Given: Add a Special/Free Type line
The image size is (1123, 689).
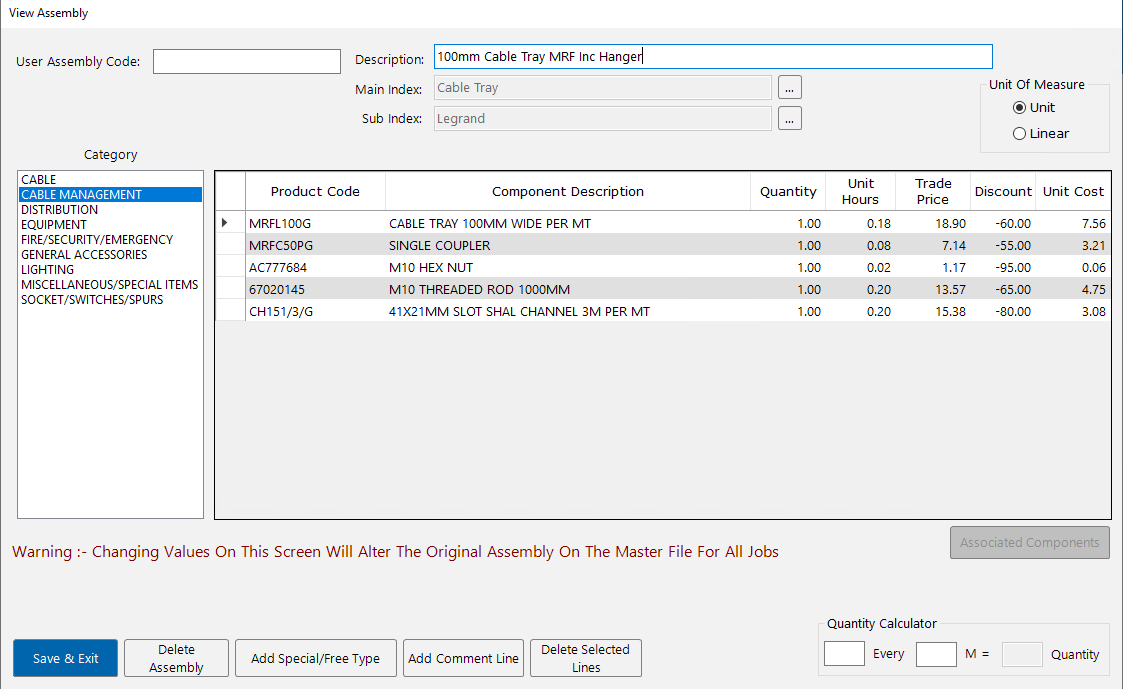Looking at the screenshot, I should click(x=315, y=658).
